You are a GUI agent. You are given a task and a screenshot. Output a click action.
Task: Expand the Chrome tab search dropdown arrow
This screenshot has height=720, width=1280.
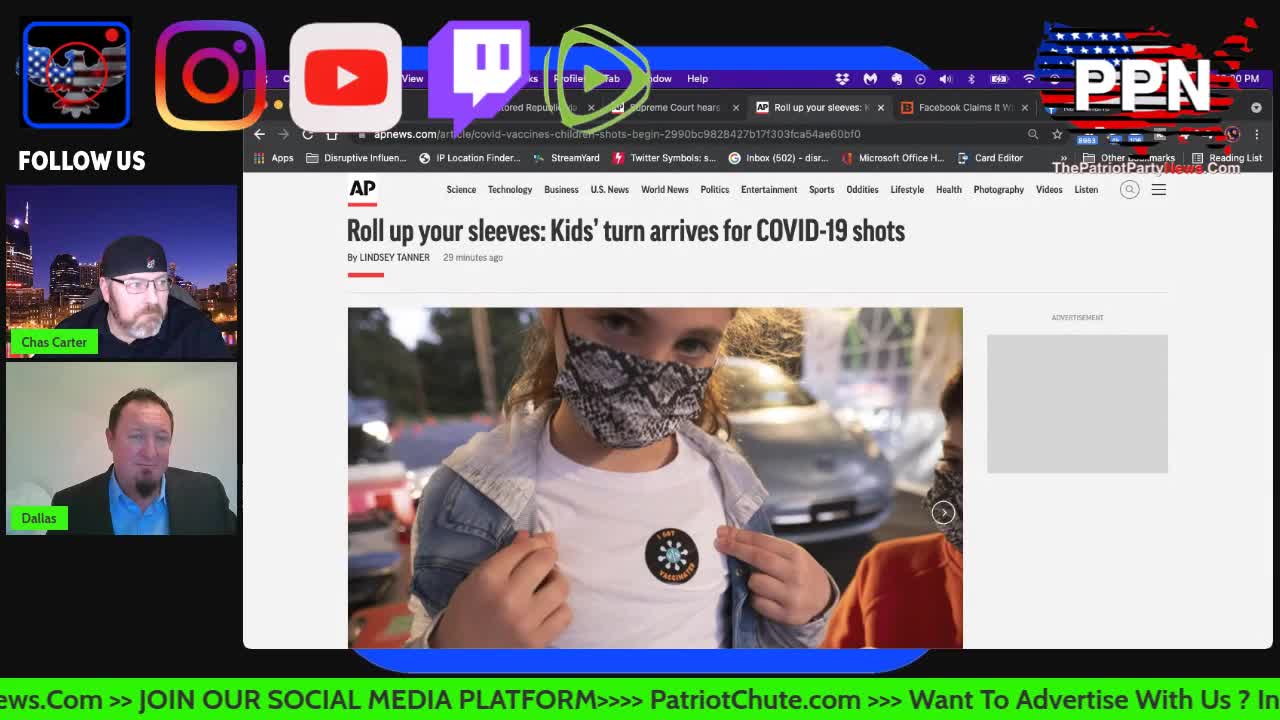(1256, 107)
